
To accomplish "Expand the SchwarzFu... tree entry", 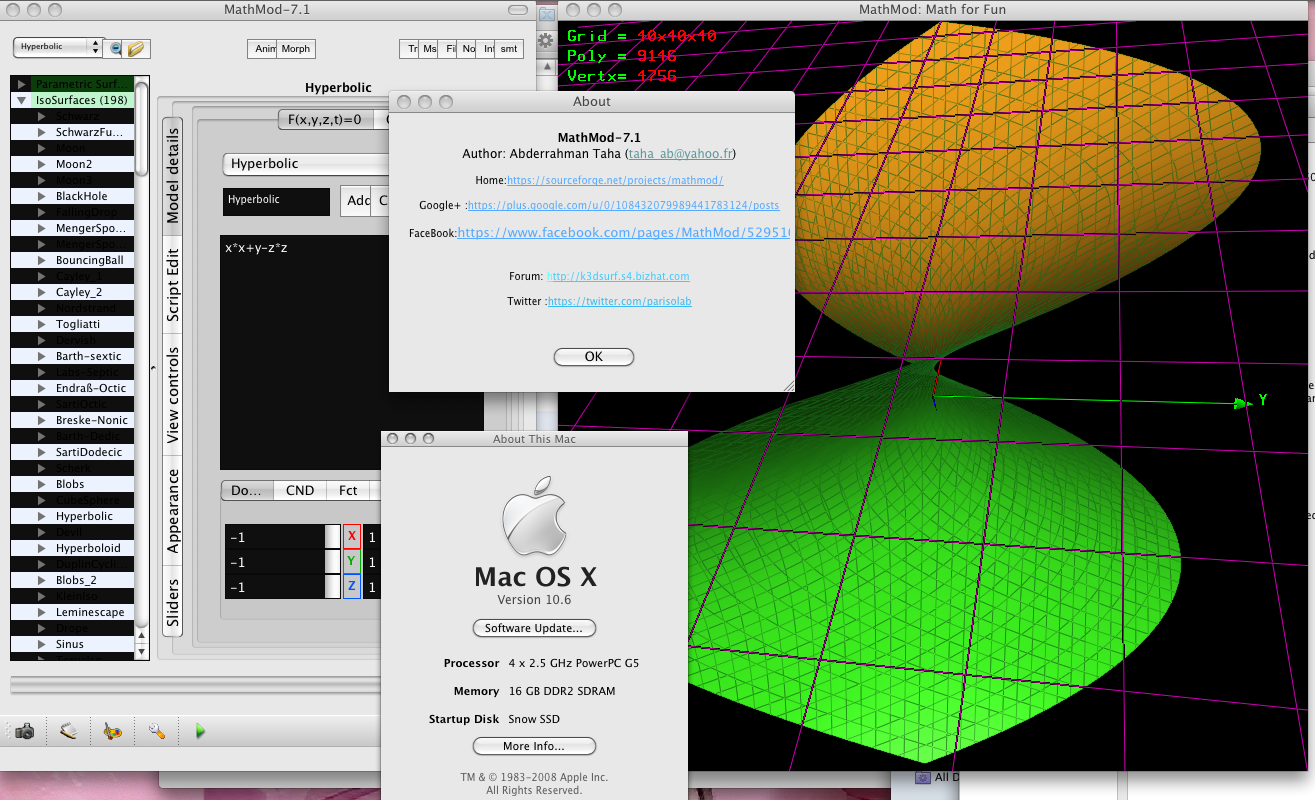I will pos(42,132).
